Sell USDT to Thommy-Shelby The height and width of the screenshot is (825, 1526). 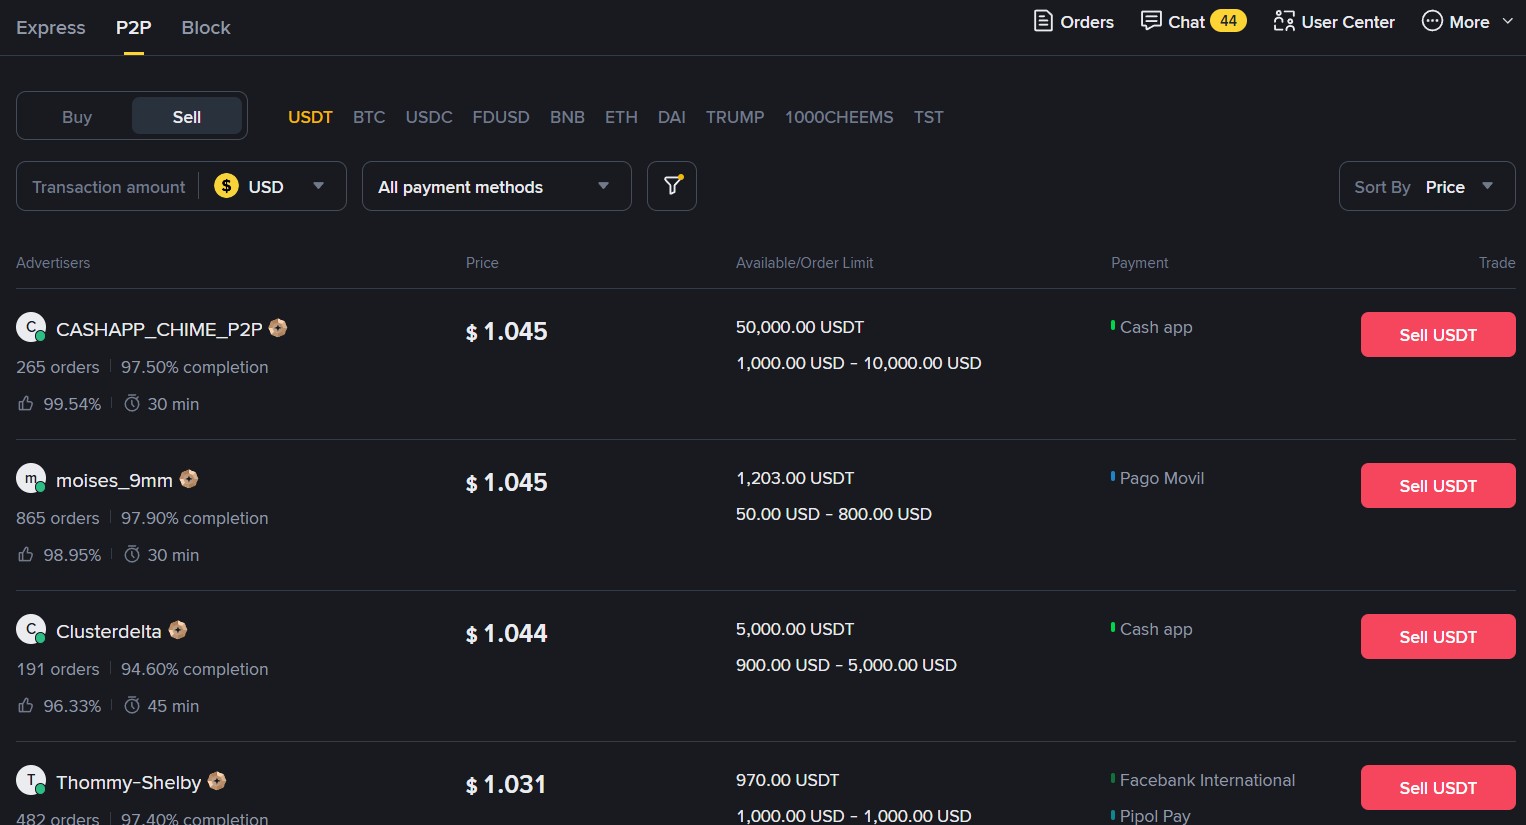tap(1438, 787)
